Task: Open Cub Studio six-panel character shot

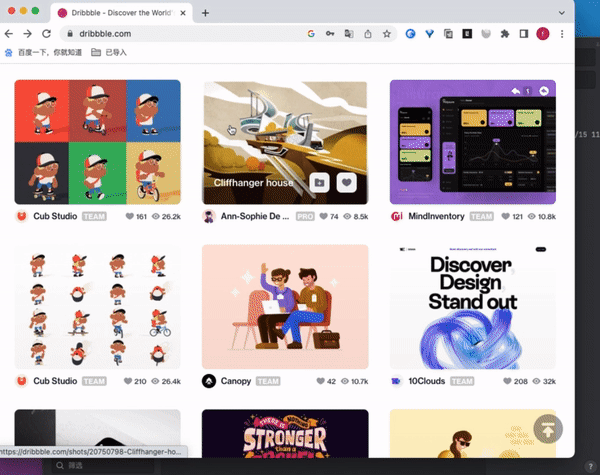Action: pos(98,142)
